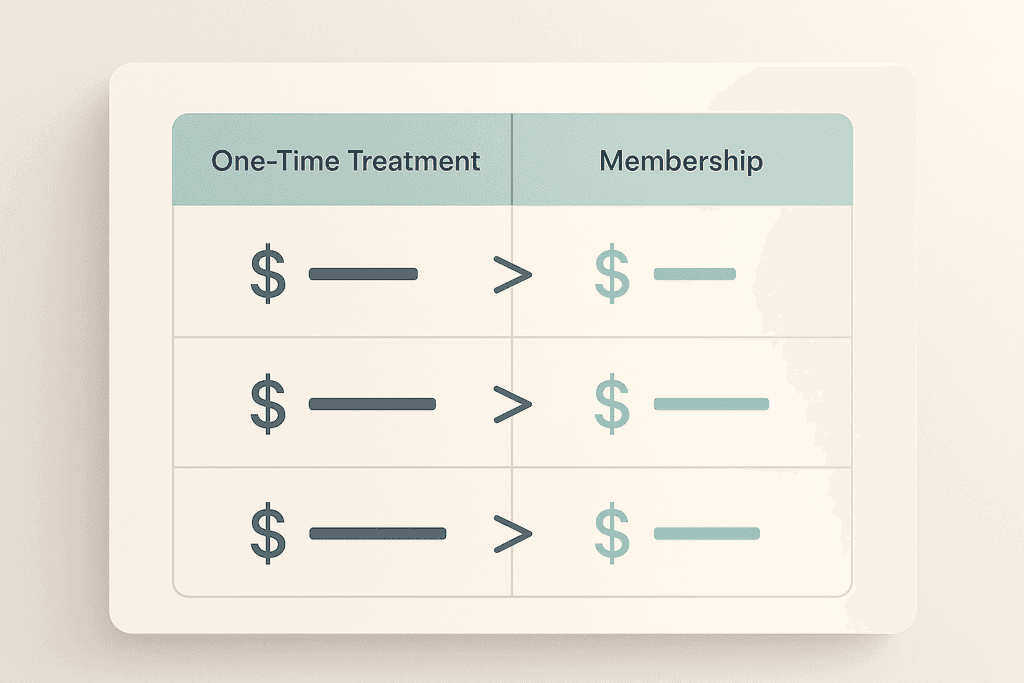Viewport: 1024px width, 683px height.
Task: Click the dark price bar in the bottom row
Action: (377, 533)
